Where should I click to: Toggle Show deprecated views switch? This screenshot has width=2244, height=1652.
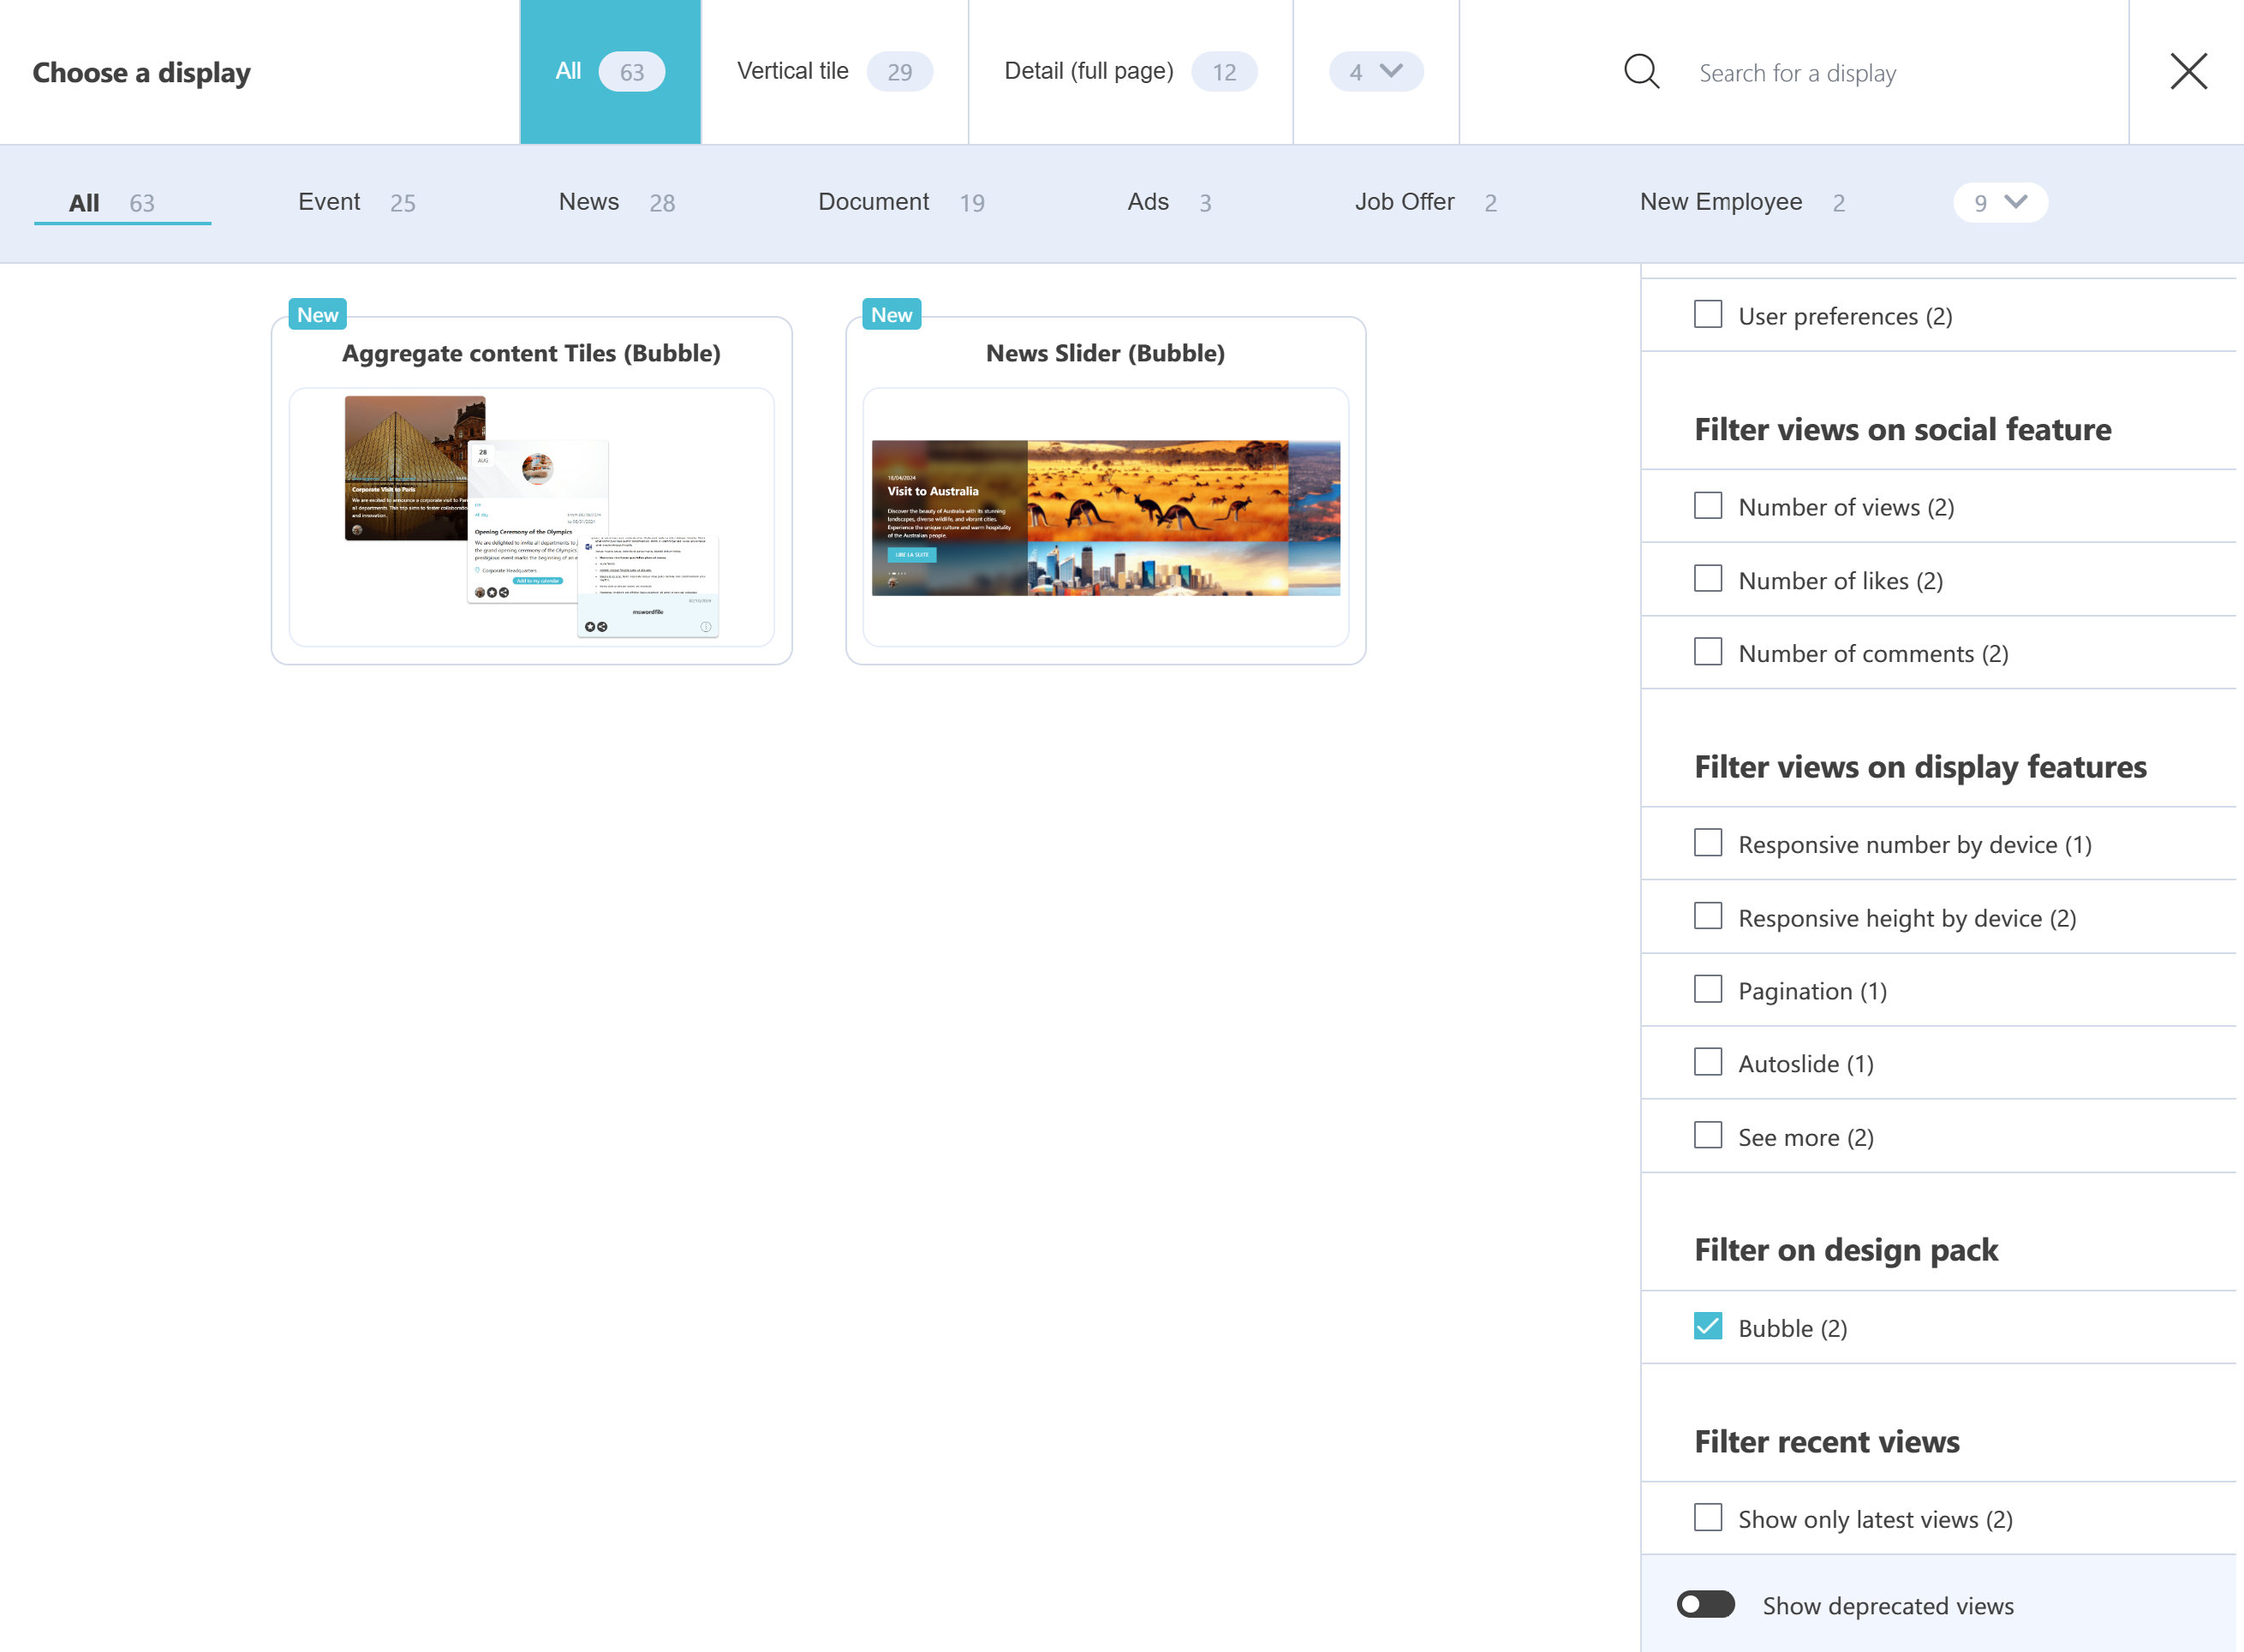1705,1605
